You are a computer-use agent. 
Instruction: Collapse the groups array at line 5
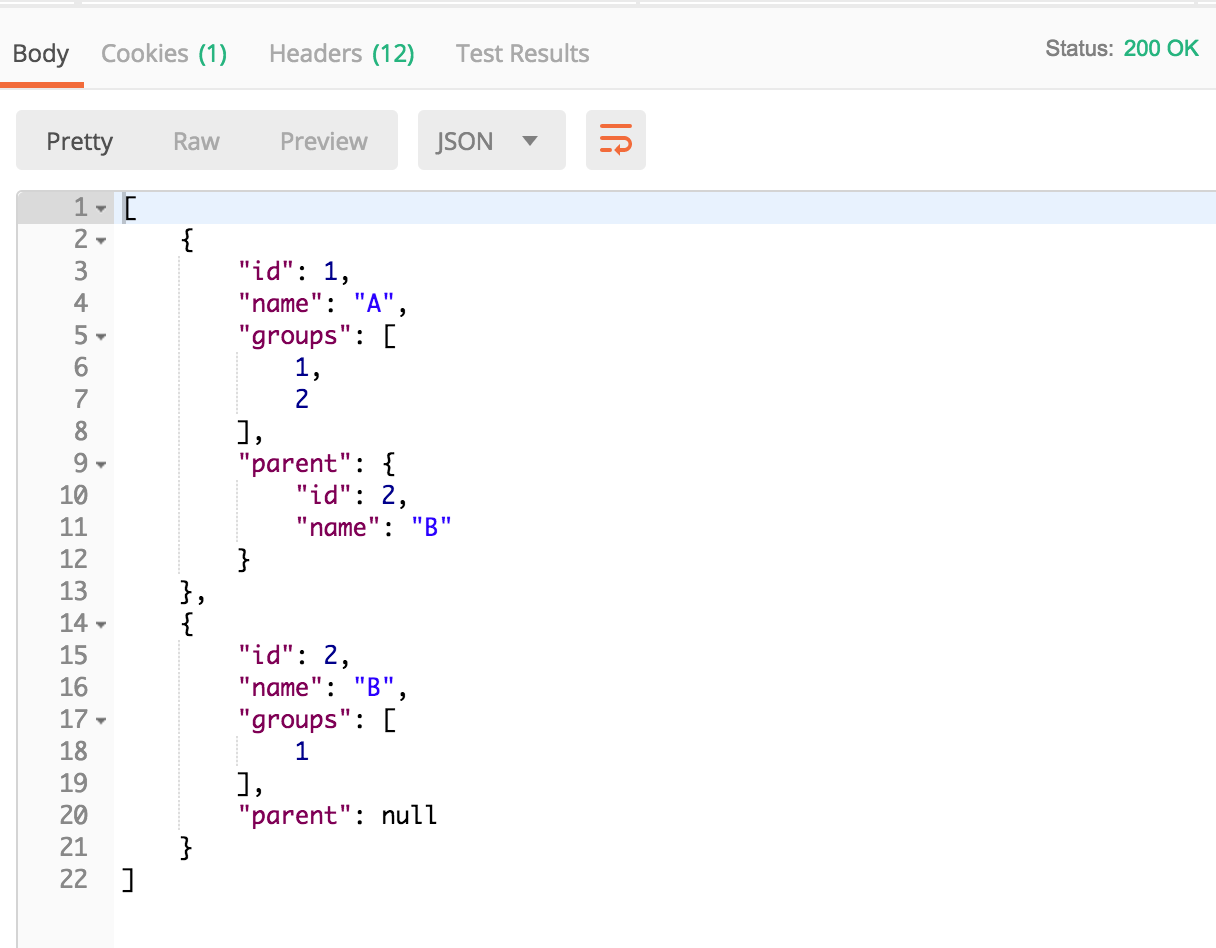pyautogui.click(x=101, y=337)
